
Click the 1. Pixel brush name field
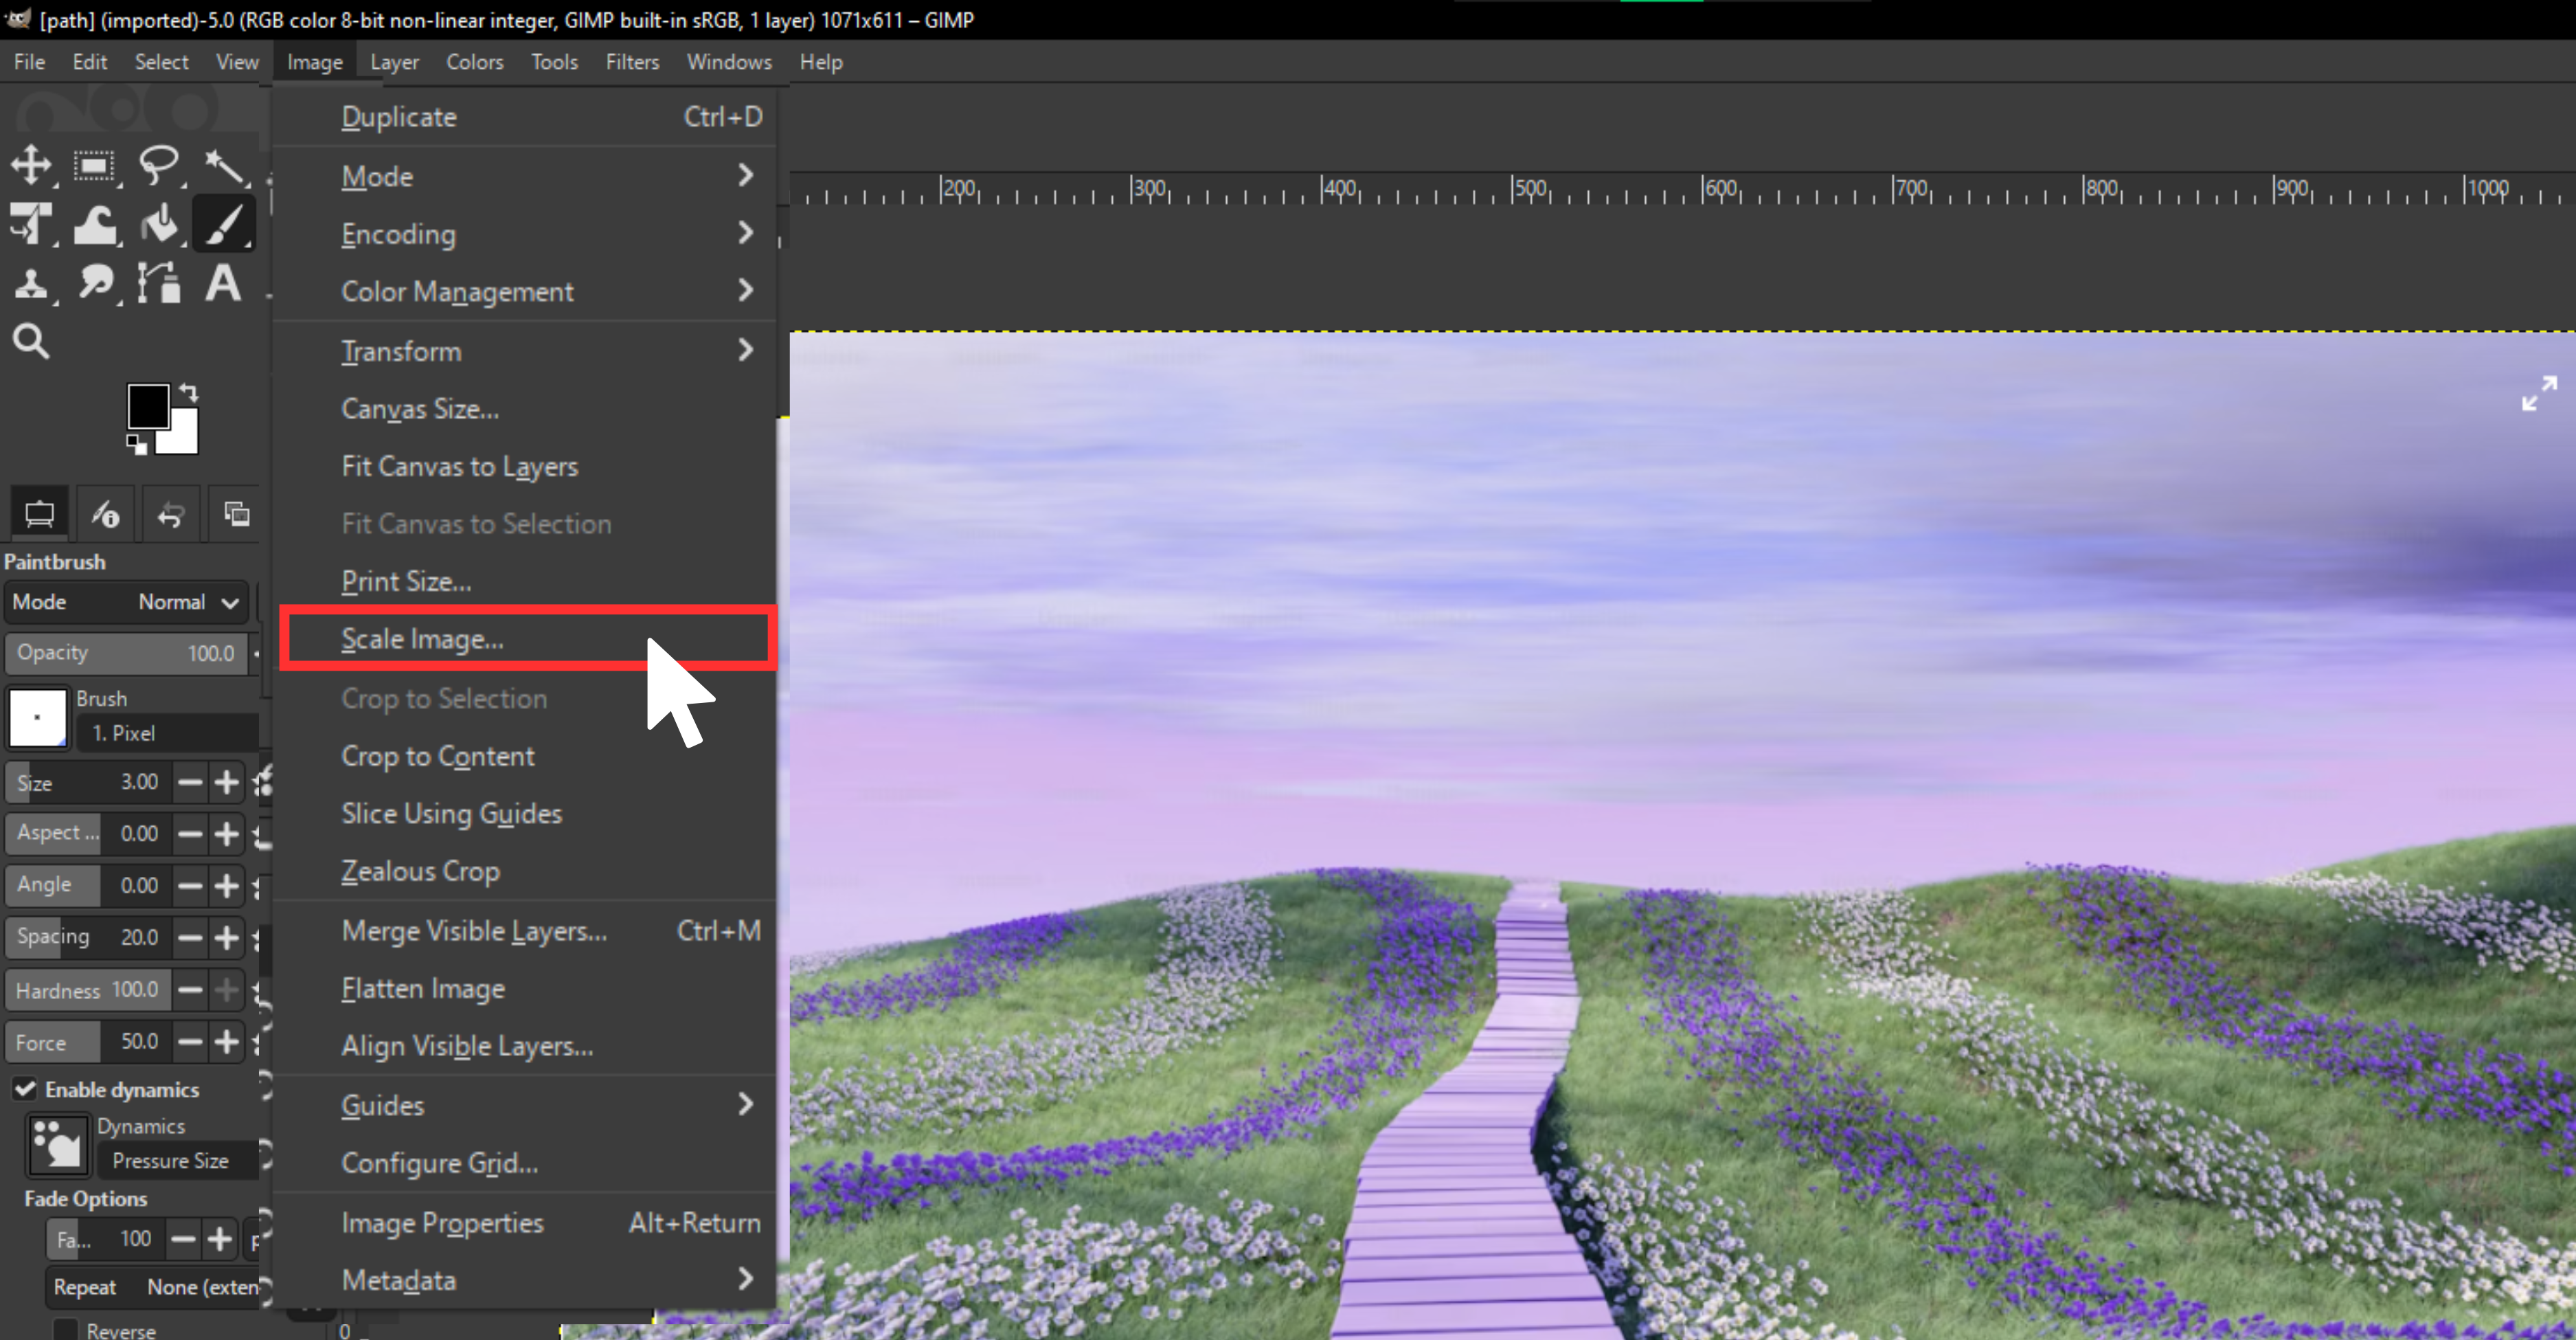tap(167, 733)
